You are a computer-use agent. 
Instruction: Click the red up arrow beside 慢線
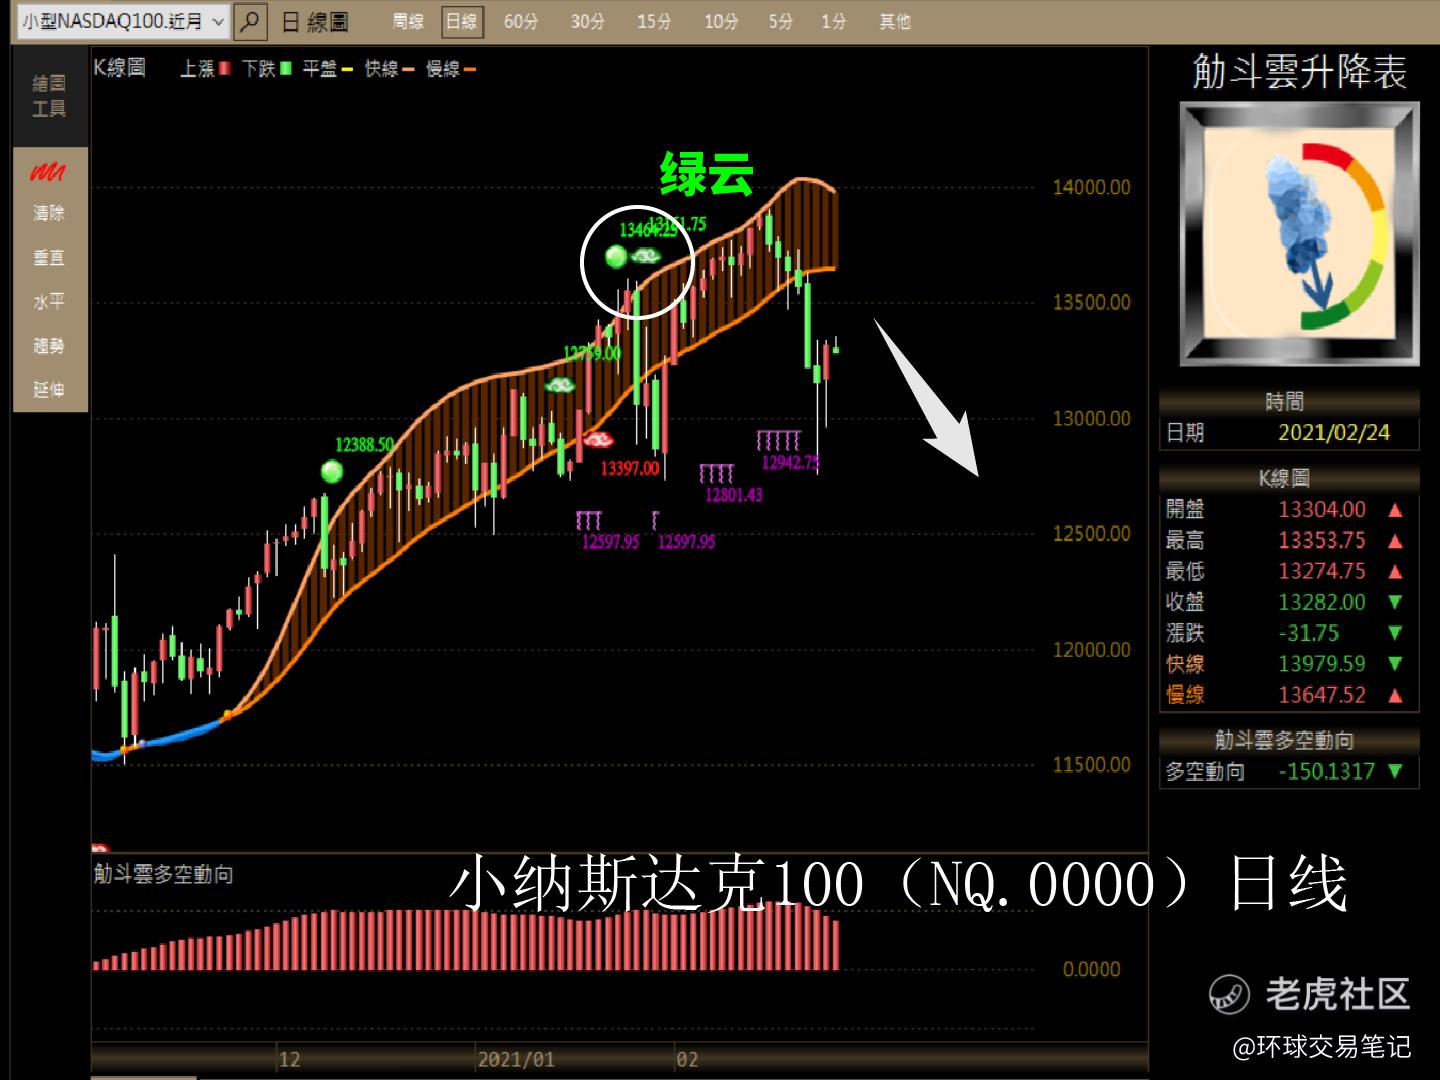click(x=1395, y=695)
